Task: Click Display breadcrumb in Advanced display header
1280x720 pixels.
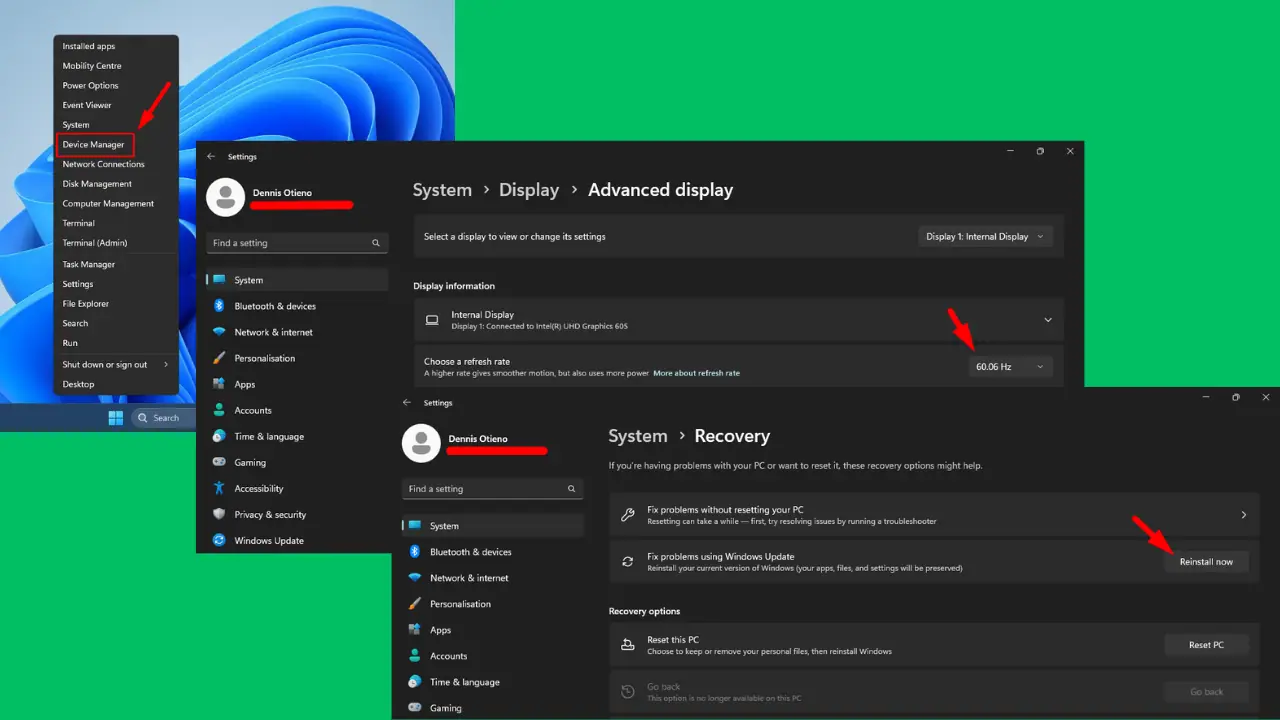Action: [x=529, y=190]
